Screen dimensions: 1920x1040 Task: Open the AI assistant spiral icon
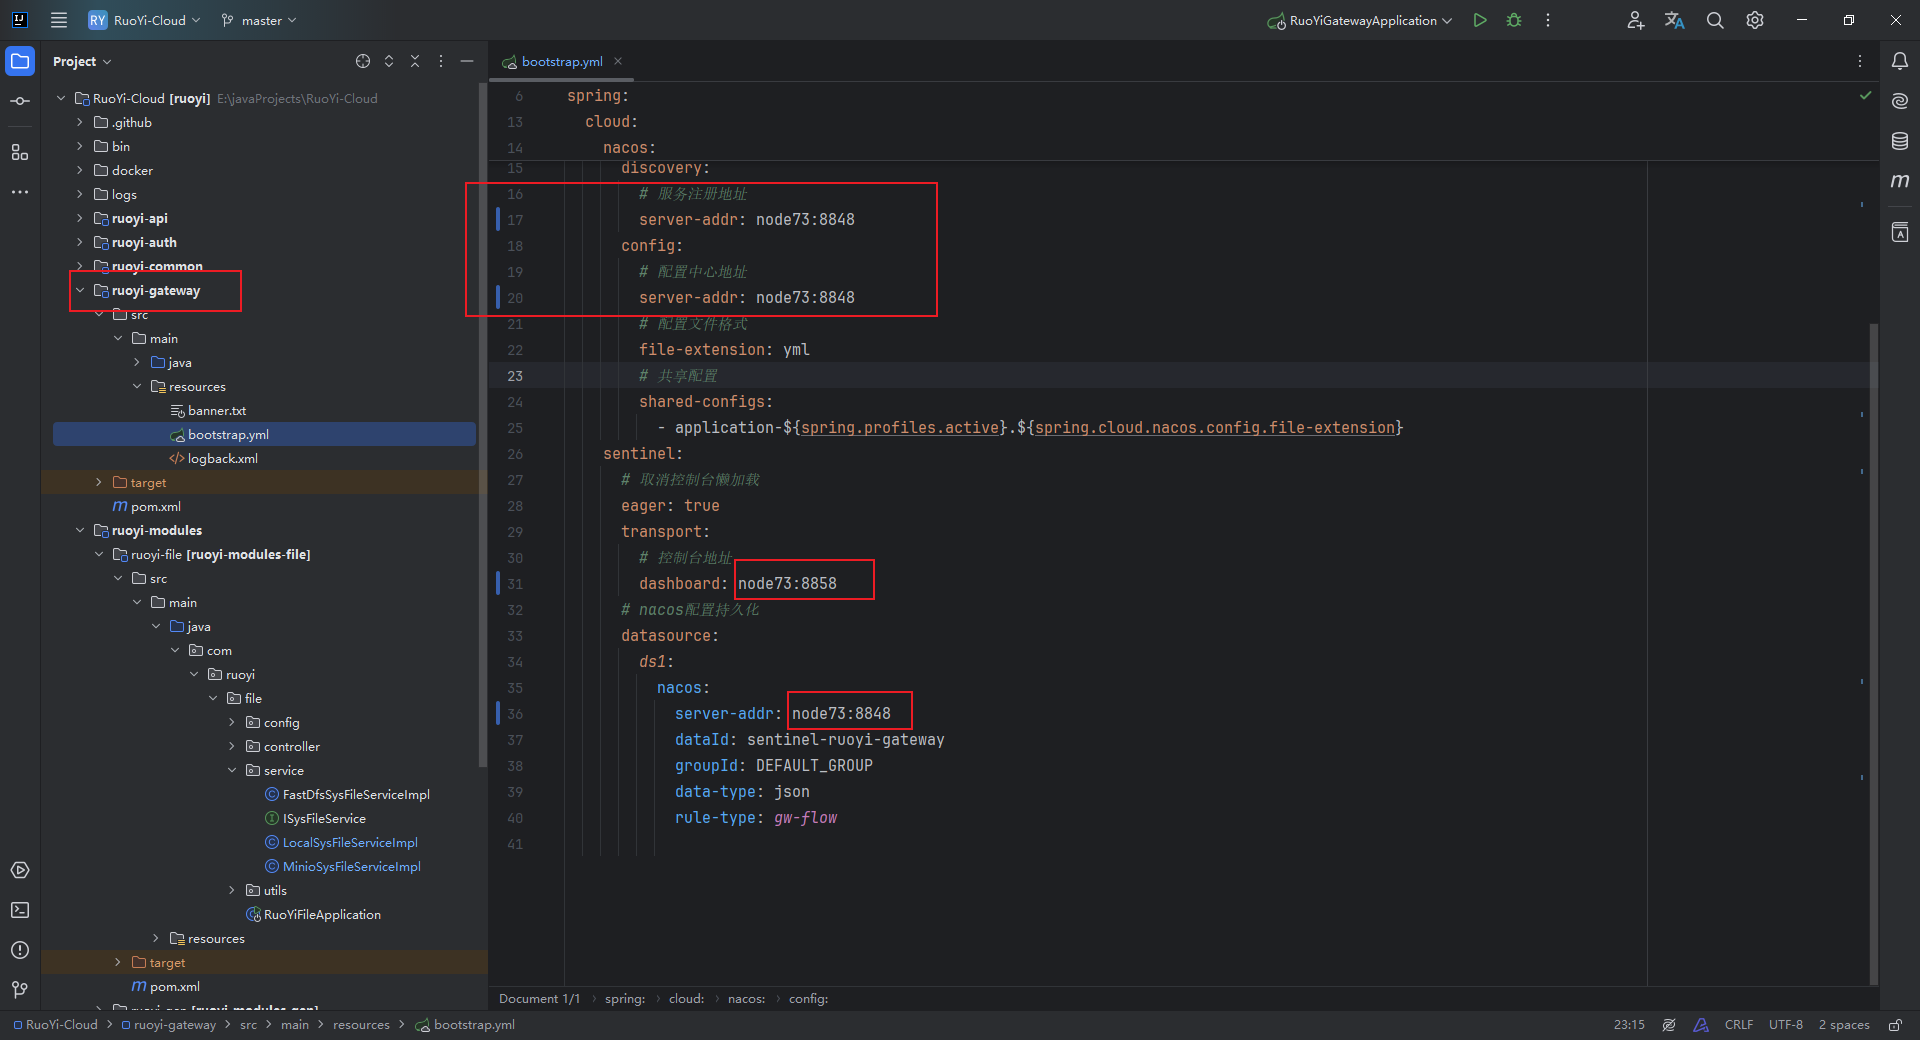pyautogui.click(x=1900, y=101)
